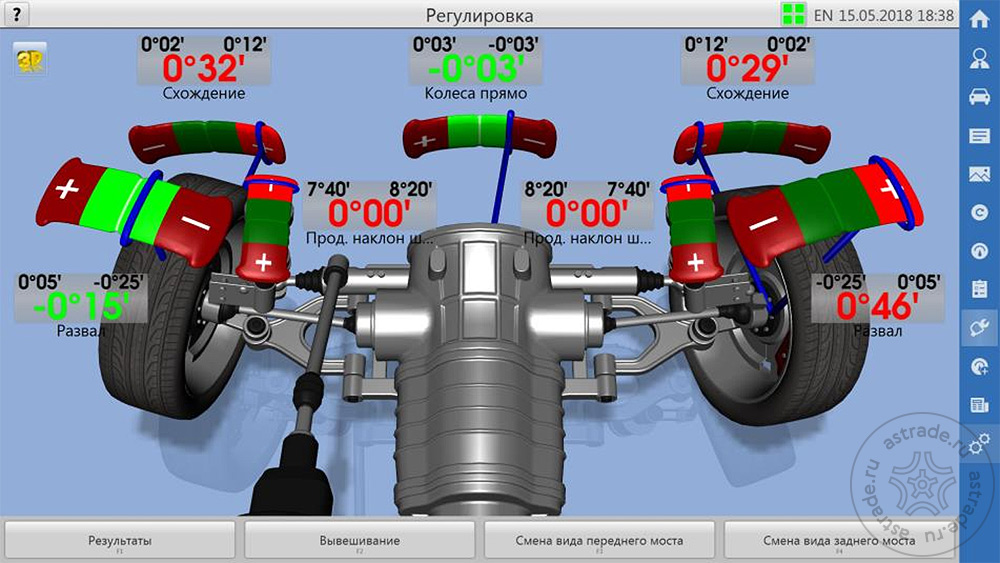The image size is (1000, 563).
Task: Open the checklist clipboard icon
Action: click(979, 289)
